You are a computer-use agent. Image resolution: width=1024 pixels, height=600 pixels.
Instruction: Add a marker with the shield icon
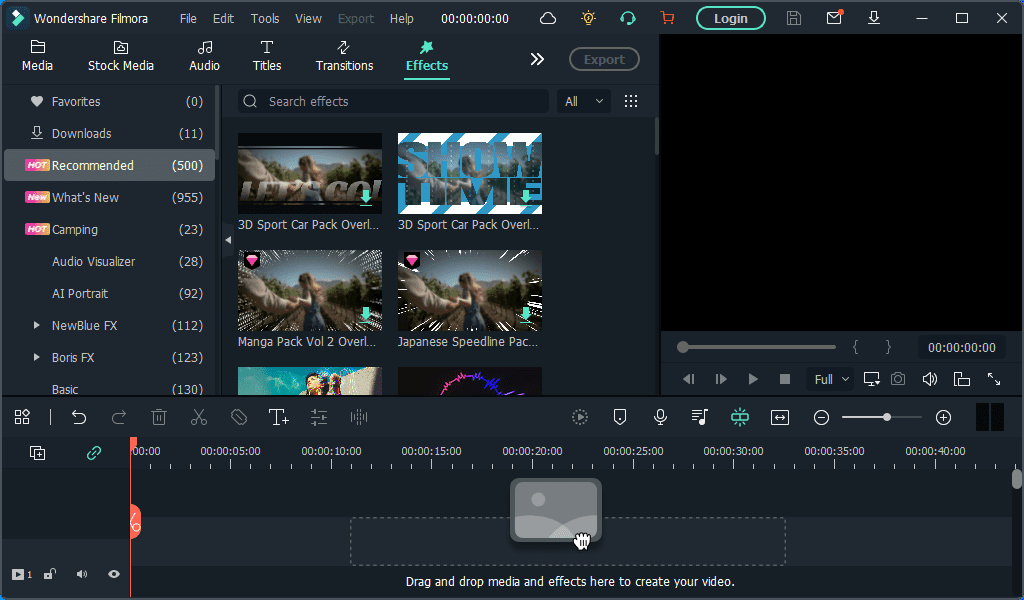coord(620,417)
